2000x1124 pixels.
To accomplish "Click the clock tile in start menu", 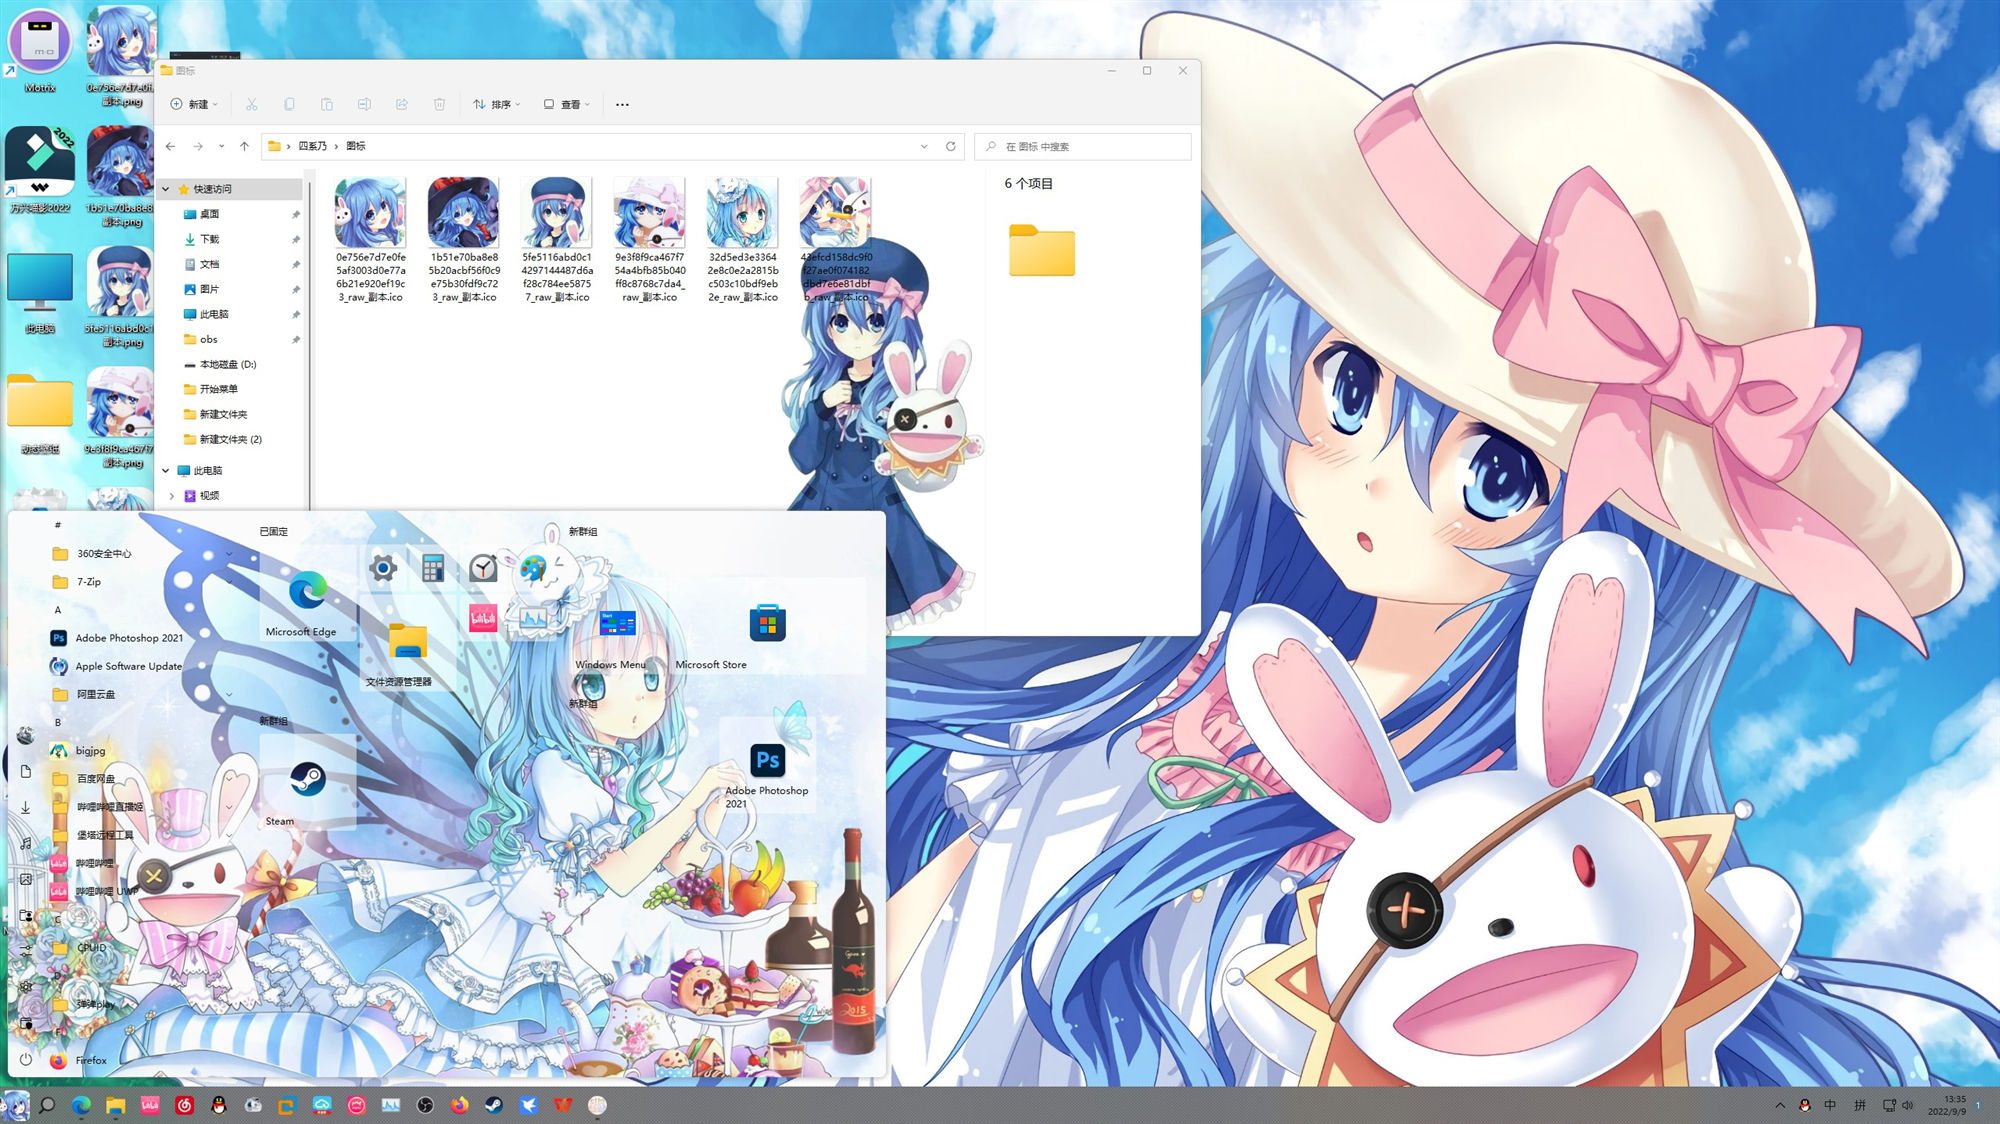I will [x=482, y=569].
